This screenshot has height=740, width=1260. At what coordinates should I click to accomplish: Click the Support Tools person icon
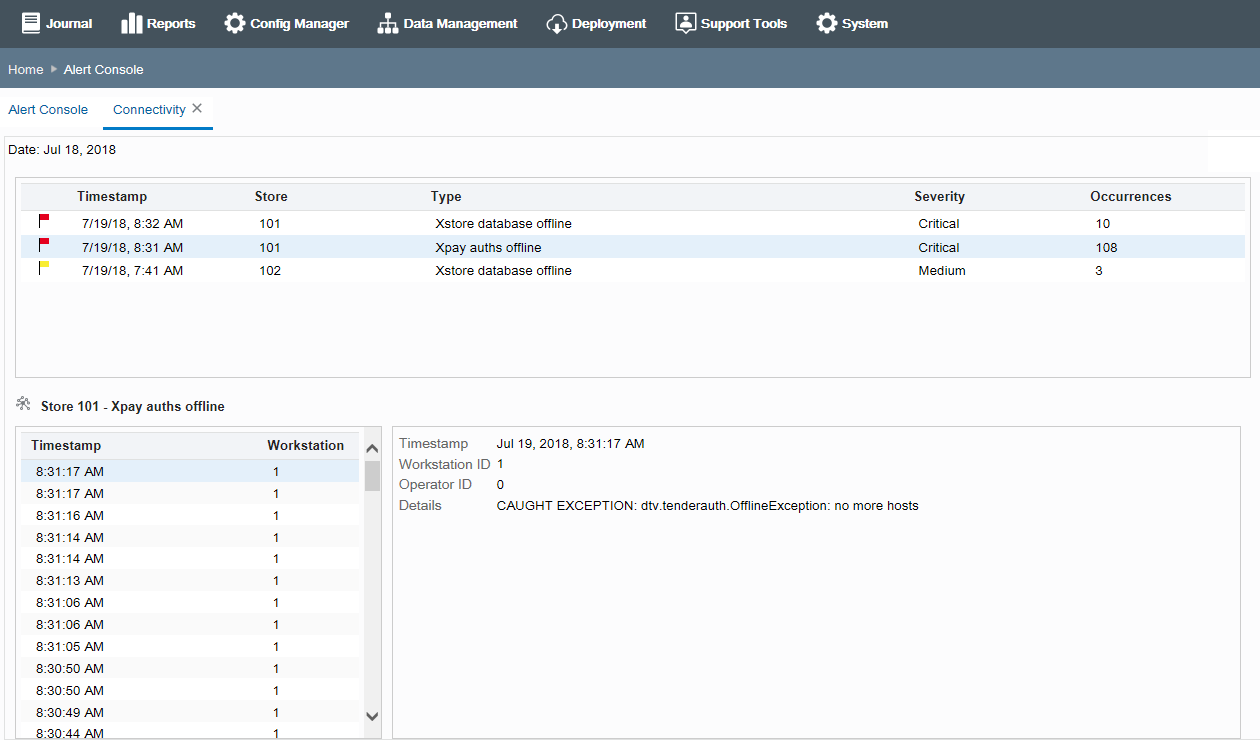coord(686,23)
